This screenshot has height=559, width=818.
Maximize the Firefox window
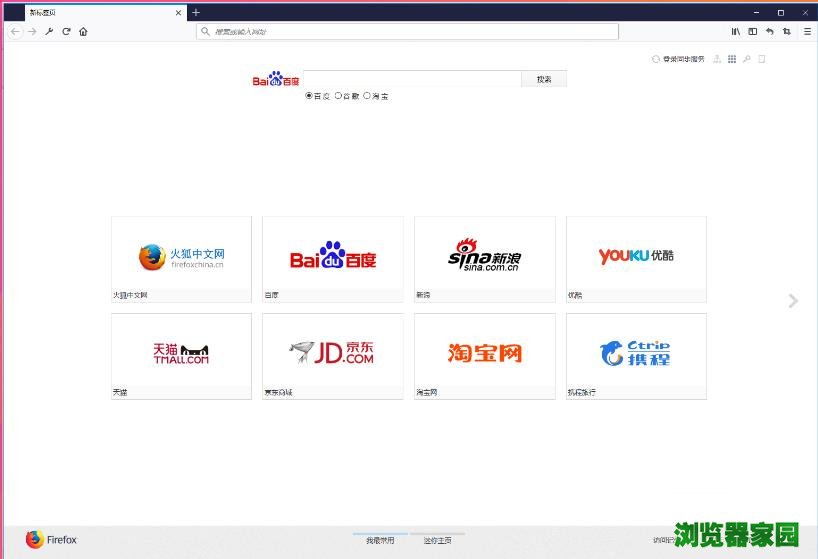pos(781,13)
